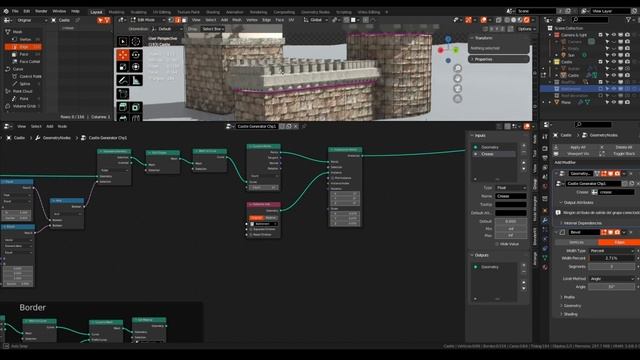Image resolution: width=640 pixels, height=360 pixels.
Task: Select Edges mode in Bevel modifier
Action: (x=618, y=242)
